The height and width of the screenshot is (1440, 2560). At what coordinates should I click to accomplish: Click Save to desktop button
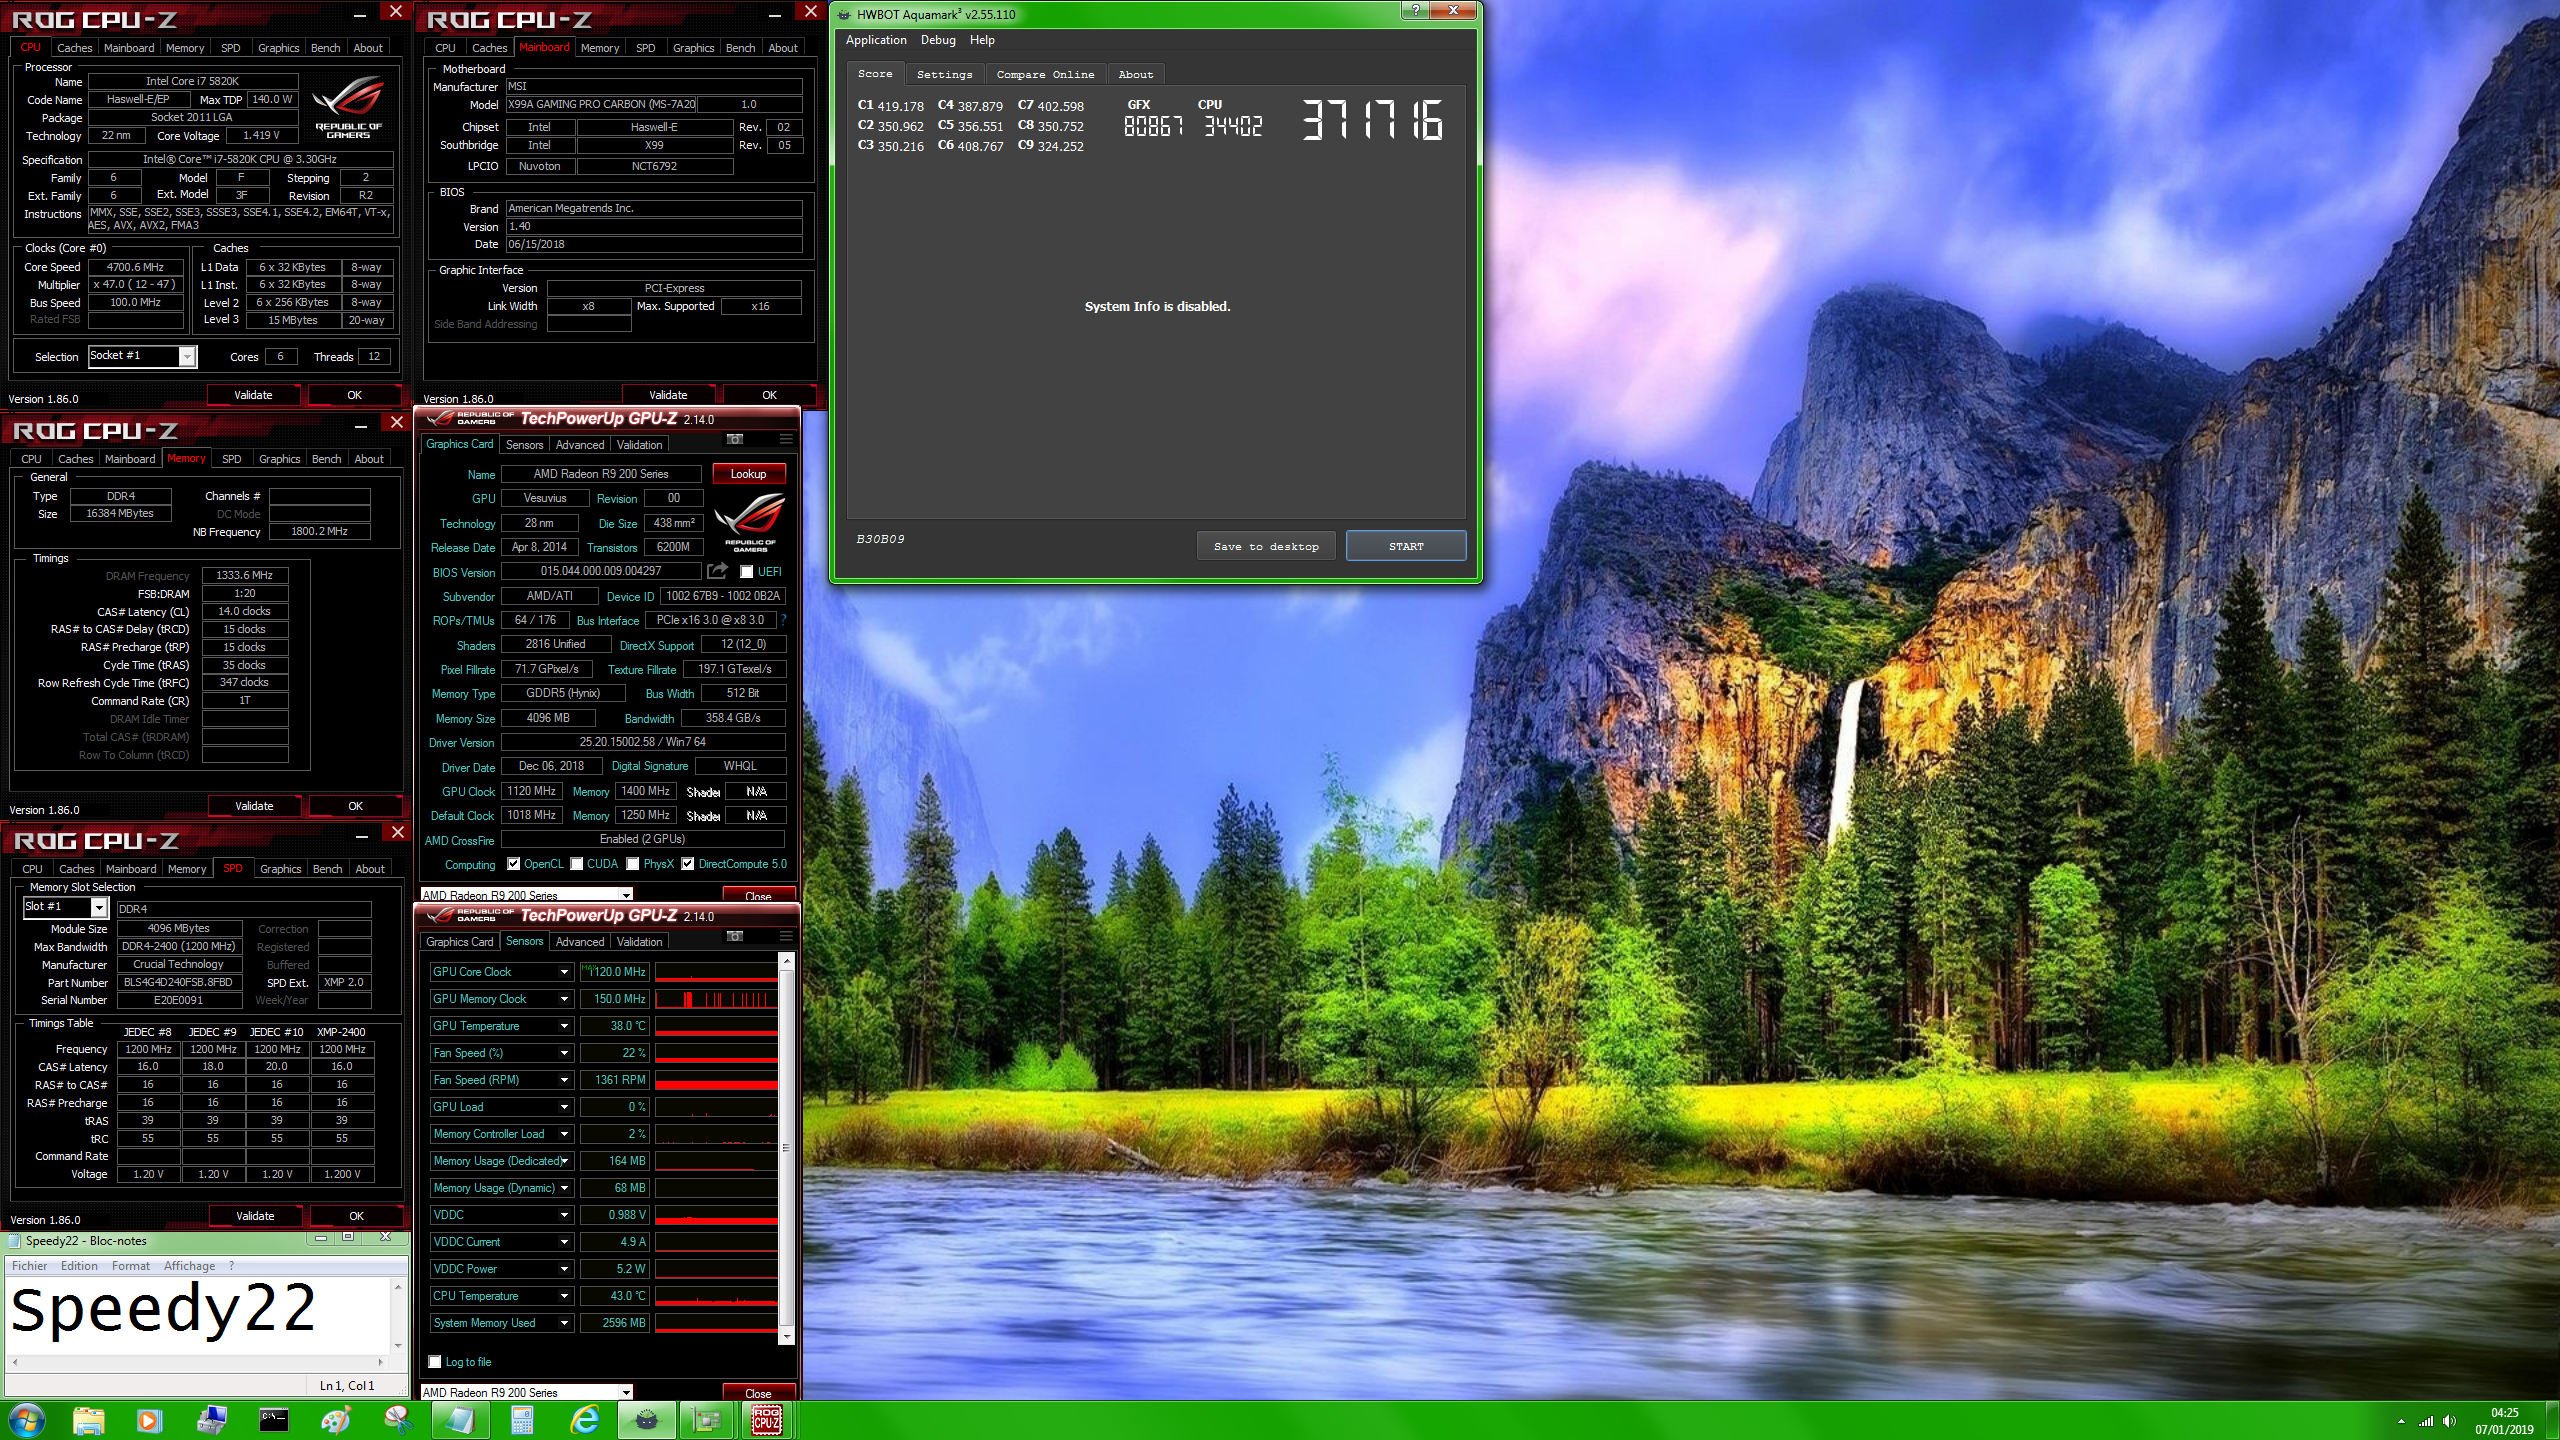pos(1266,546)
